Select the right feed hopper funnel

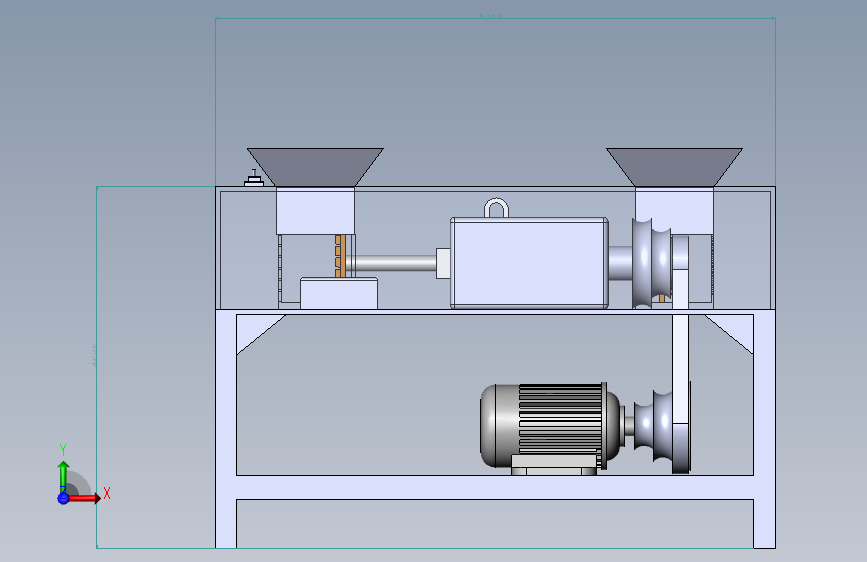coord(675,167)
